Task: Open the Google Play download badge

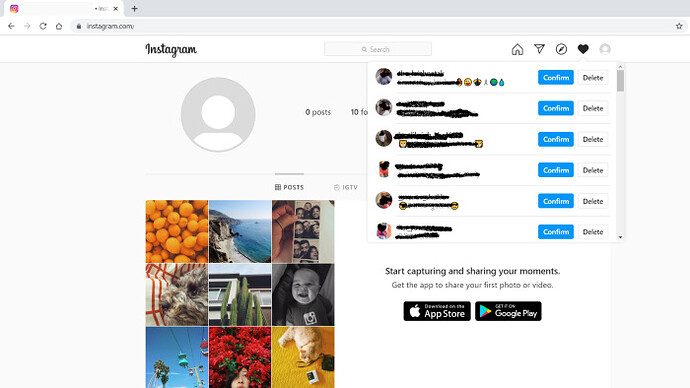Action: 508,311
